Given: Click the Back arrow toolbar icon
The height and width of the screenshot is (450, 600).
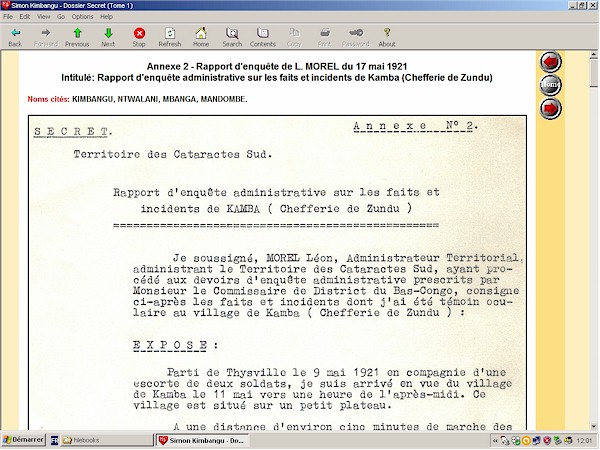Looking at the screenshot, I should click(x=15, y=37).
